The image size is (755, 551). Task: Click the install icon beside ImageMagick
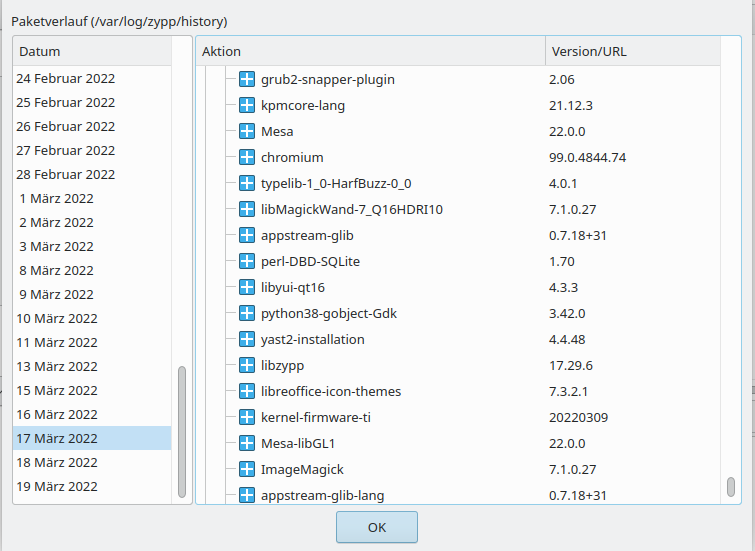[247, 469]
